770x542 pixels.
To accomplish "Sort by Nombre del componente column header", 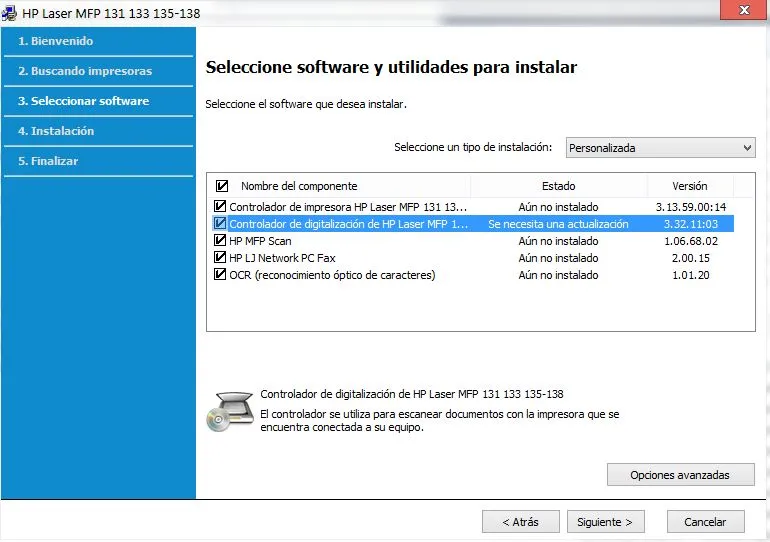I will pos(299,186).
